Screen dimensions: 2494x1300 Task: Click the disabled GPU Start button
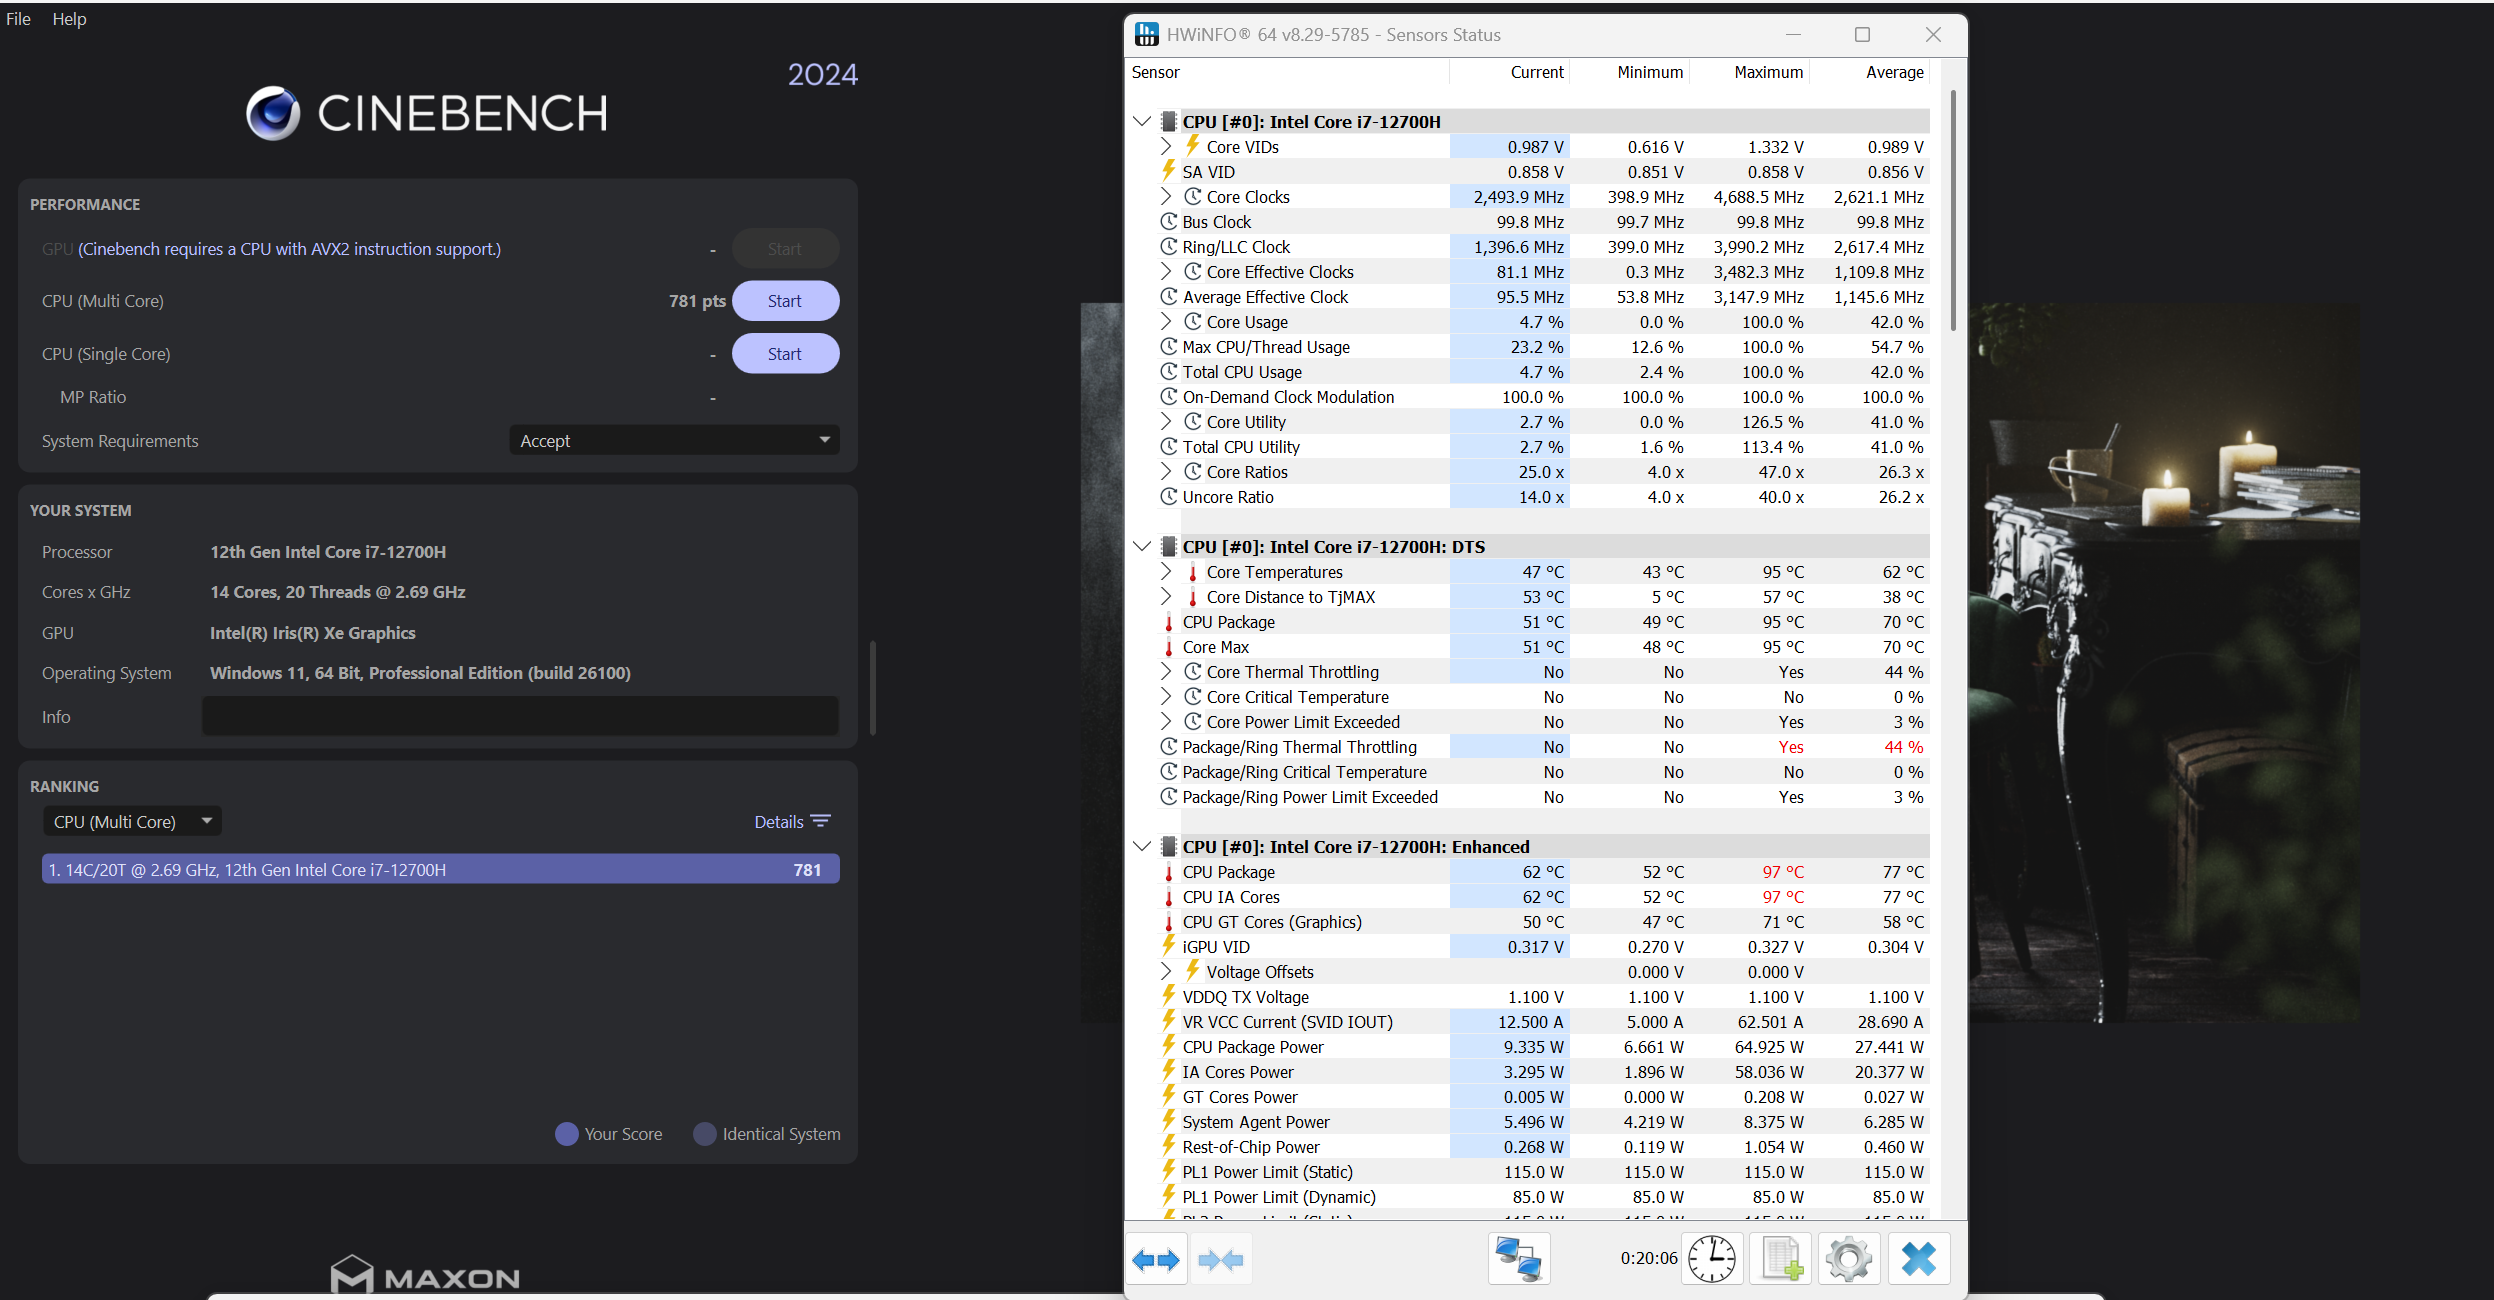pyautogui.click(x=785, y=249)
